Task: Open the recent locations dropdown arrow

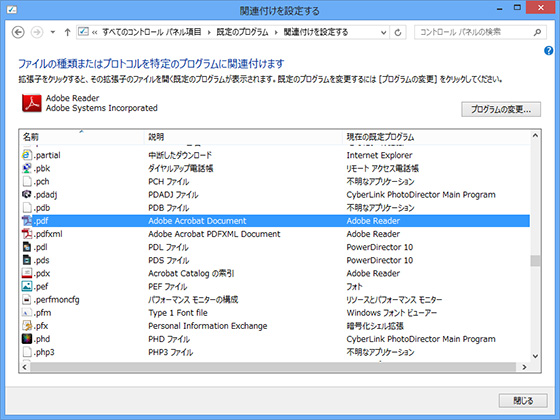Action: 53,32
